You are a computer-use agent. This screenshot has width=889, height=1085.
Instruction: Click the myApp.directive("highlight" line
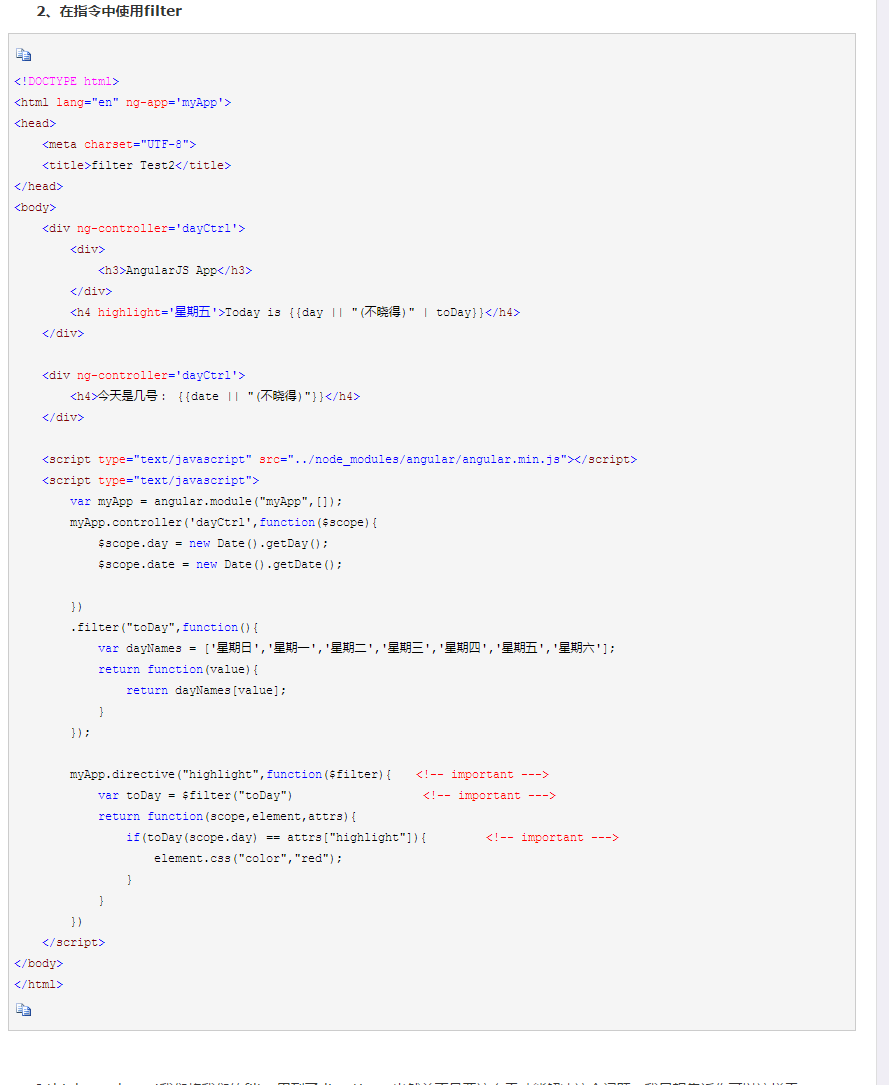[230, 774]
